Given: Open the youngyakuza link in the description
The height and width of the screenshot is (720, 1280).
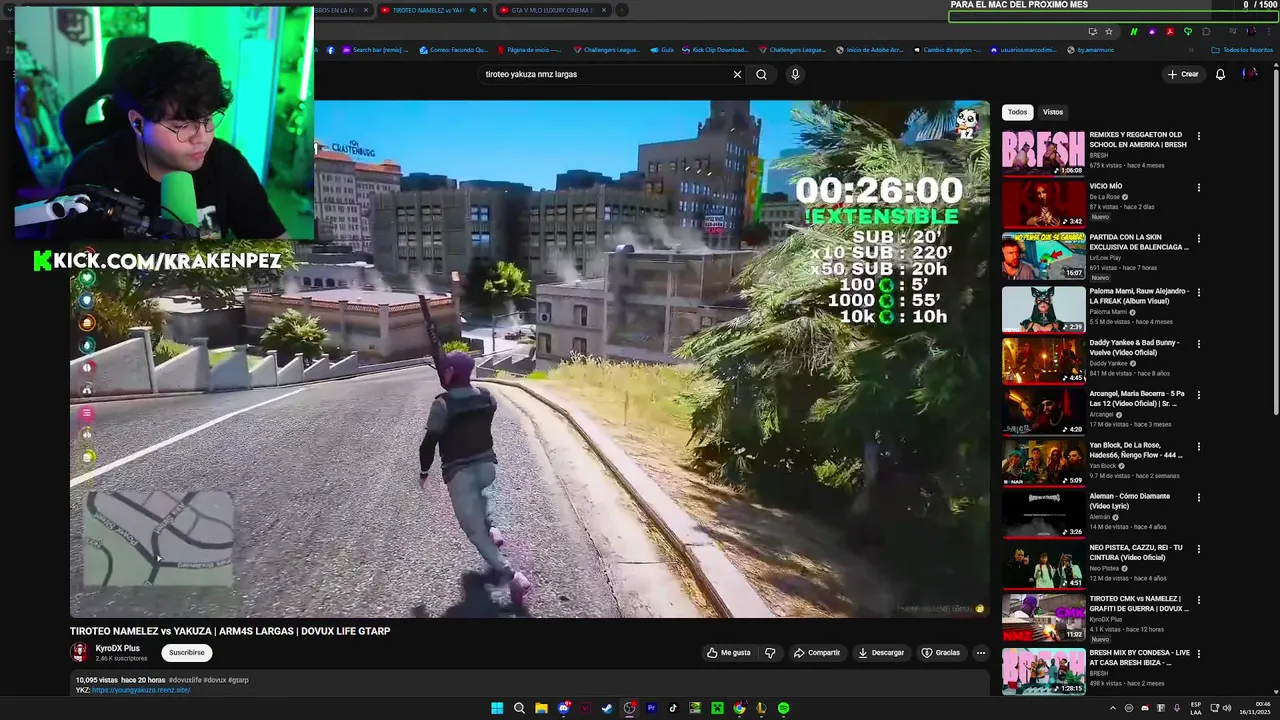Looking at the screenshot, I should (141, 690).
